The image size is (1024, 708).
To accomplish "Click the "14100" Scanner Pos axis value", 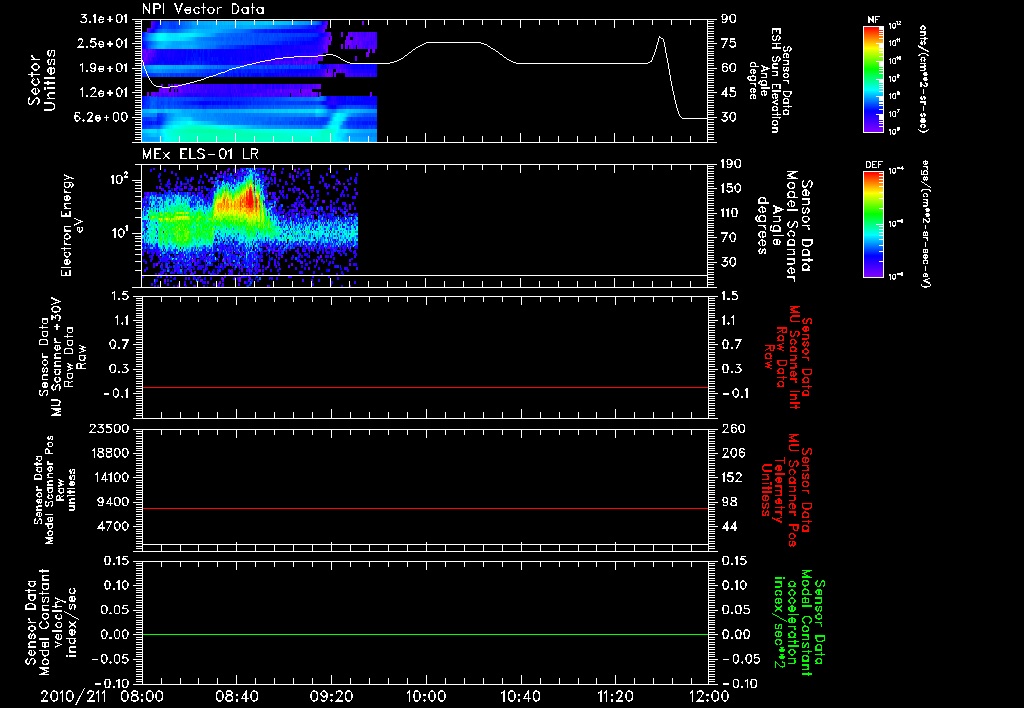I will click(110, 477).
